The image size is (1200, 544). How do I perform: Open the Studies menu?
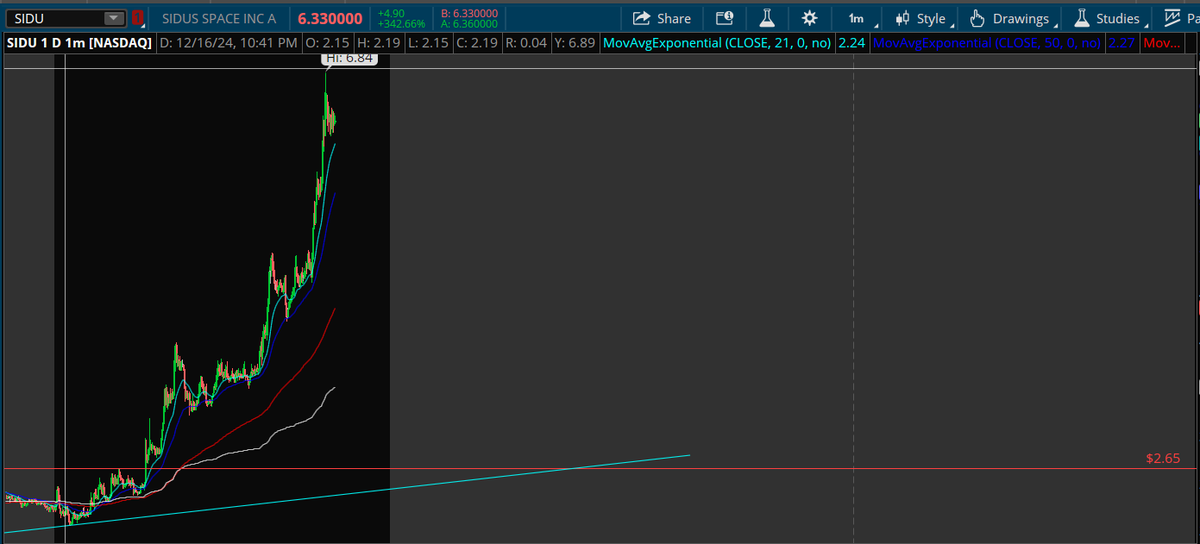(x=1108, y=18)
